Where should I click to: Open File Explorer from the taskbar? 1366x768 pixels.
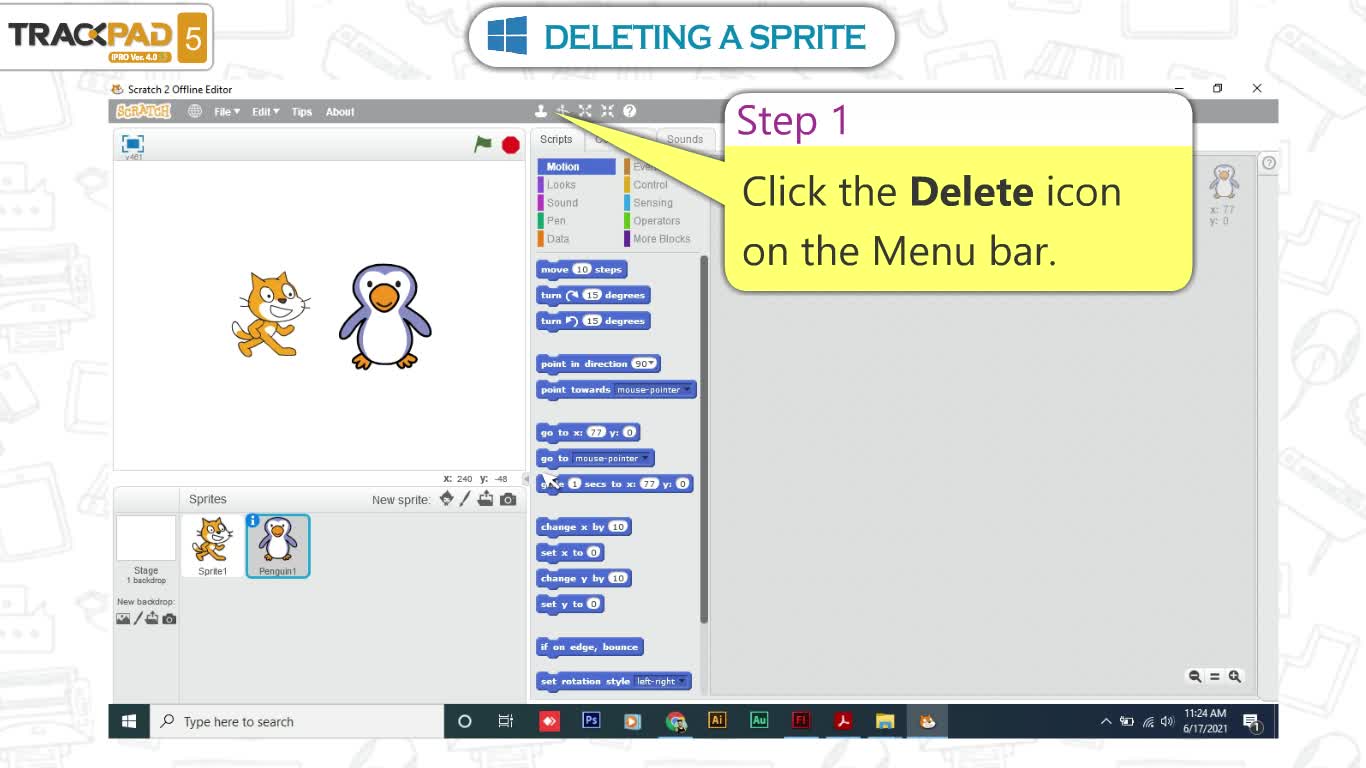pyautogui.click(x=885, y=720)
